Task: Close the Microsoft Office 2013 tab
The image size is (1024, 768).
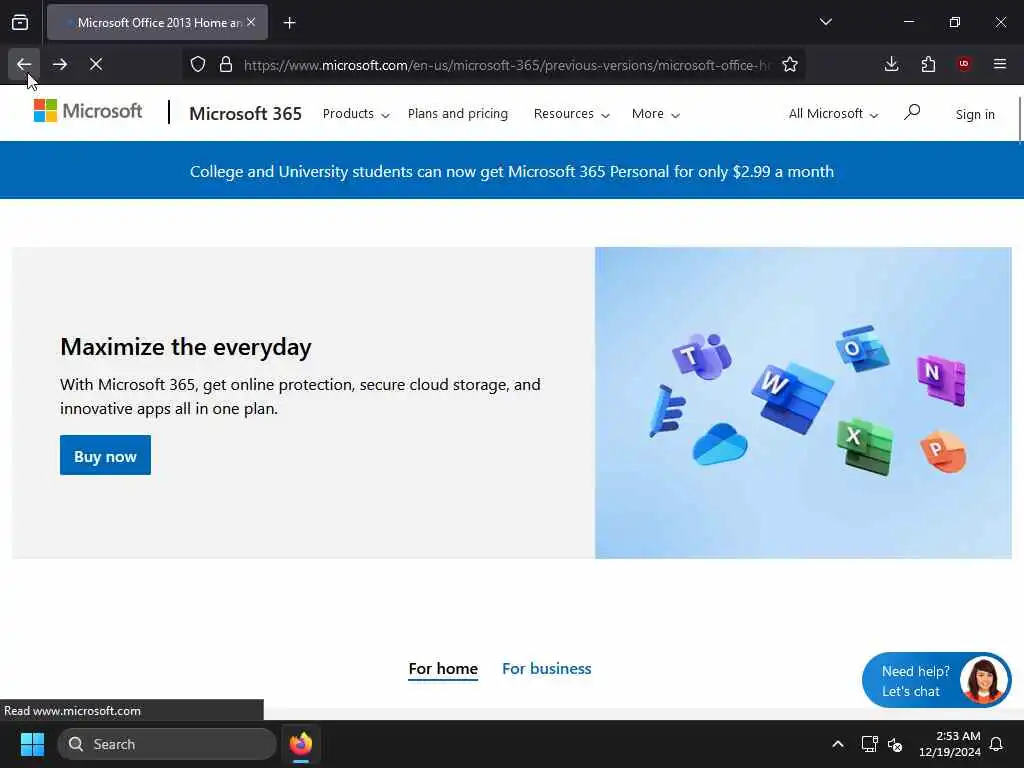Action: coord(251,22)
